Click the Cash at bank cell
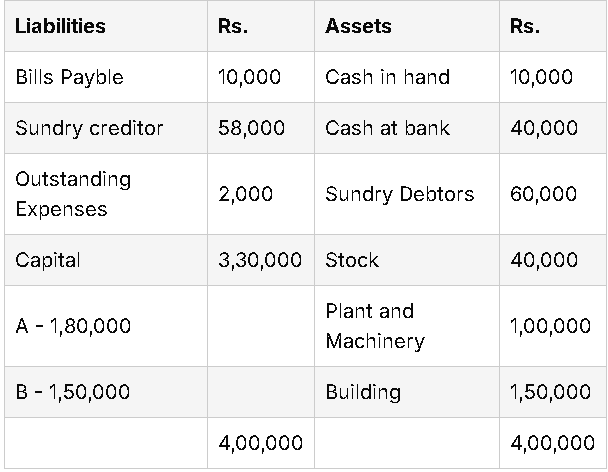608x472 pixels. [x=387, y=128]
